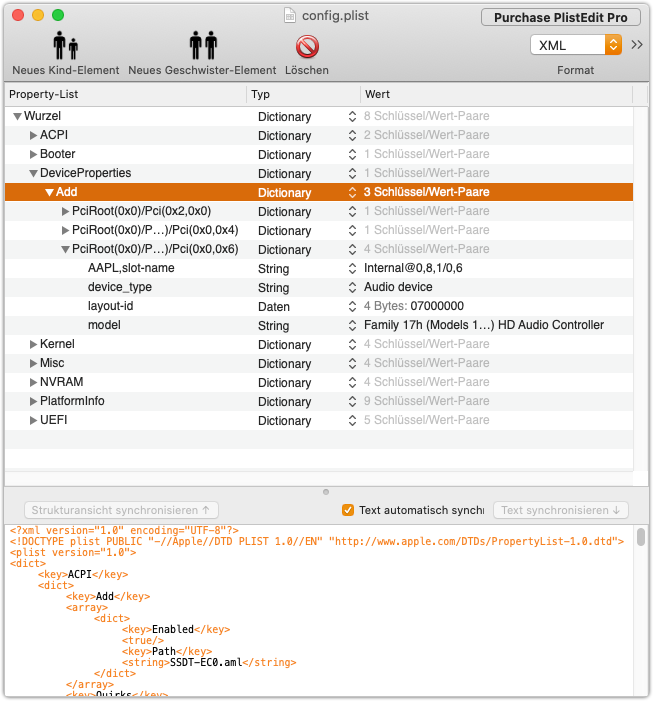Click the 07000000 data value
653x701 pixels.
click(x=437, y=306)
